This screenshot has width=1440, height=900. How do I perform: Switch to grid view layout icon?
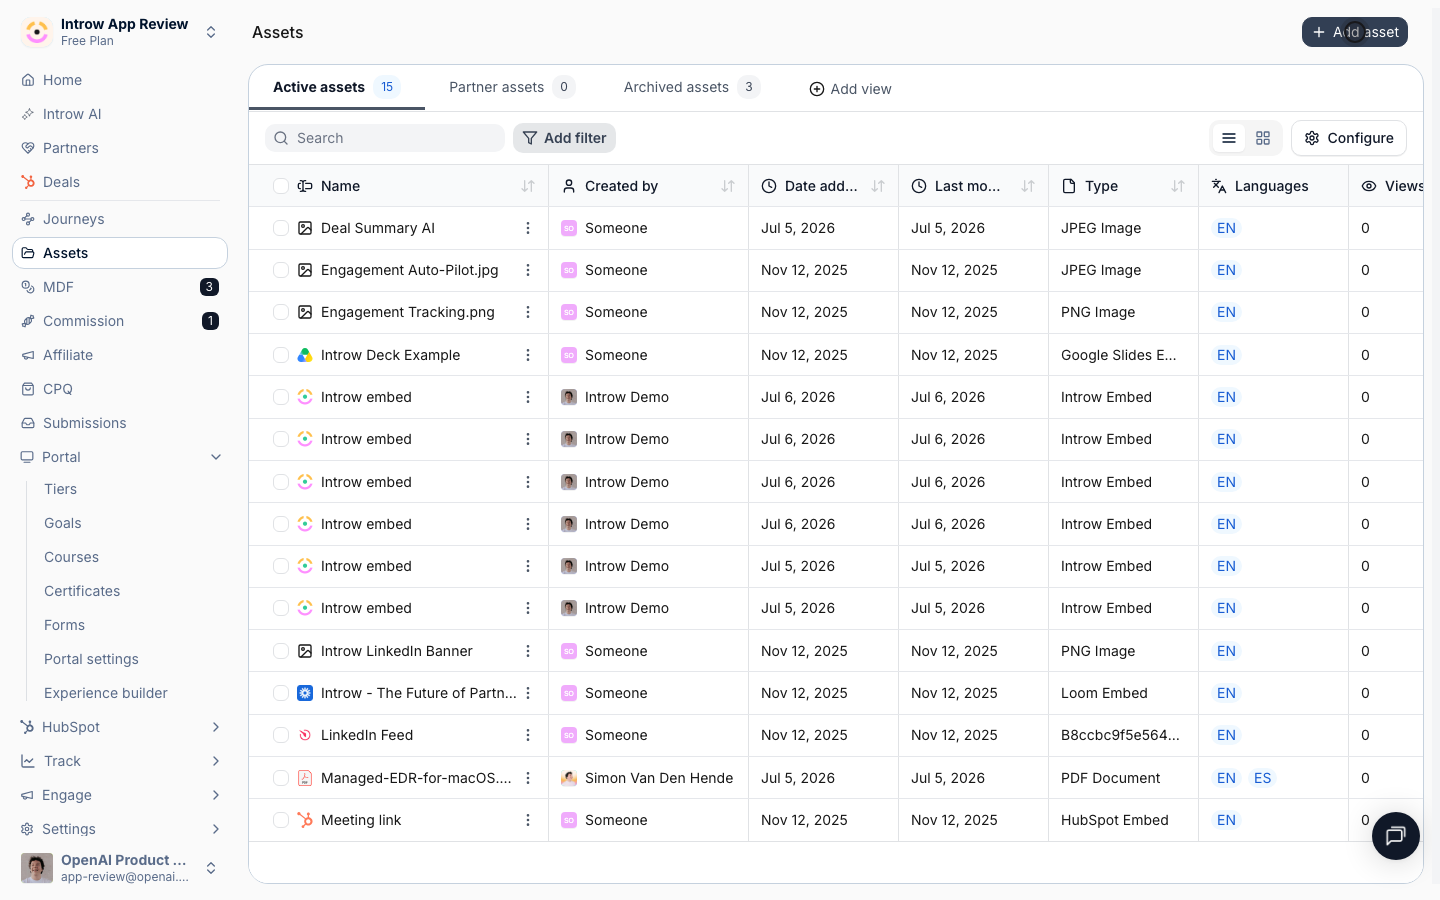(x=1263, y=138)
